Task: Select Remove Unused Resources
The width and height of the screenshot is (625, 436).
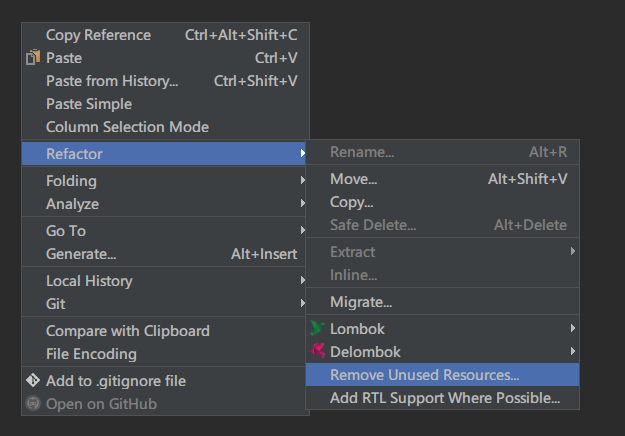Action: click(x=425, y=376)
